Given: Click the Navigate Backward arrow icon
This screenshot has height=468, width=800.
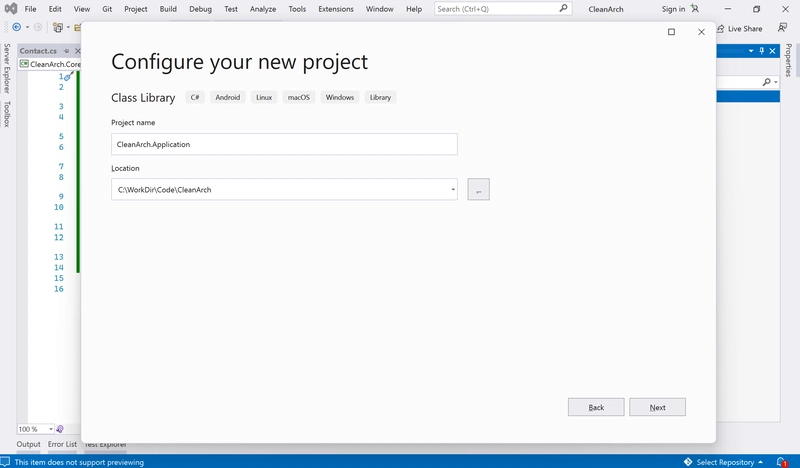Looking at the screenshot, I should (x=17, y=27).
